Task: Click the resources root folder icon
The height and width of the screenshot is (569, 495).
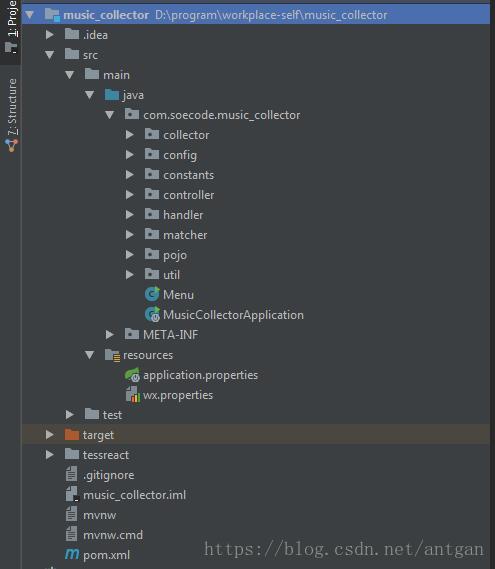Action: (x=112, y=355)
